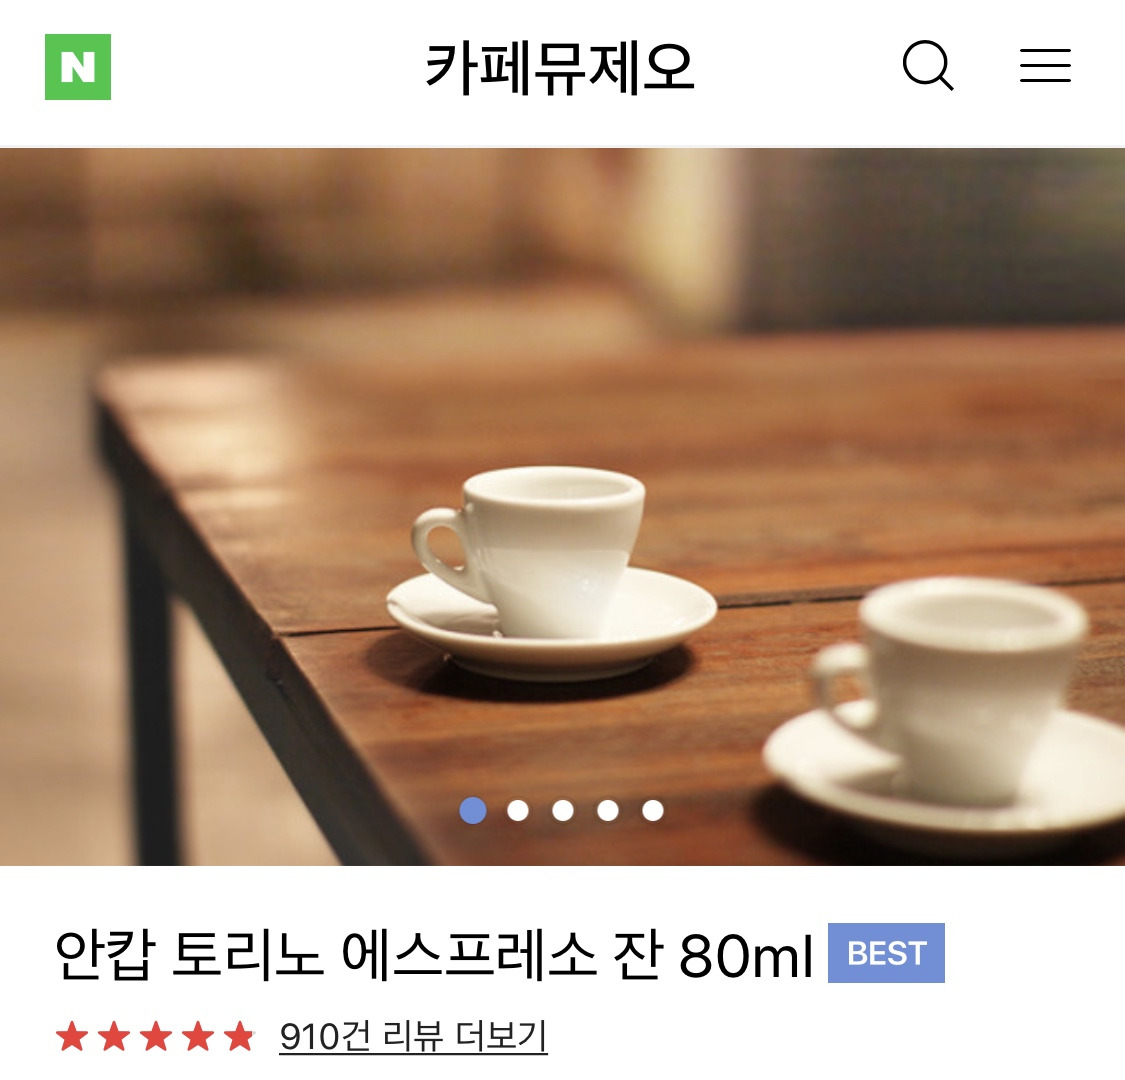This screenshot has width=1125, height=1080.
Task: Click the second red rating star
Action: (113, 1037)
